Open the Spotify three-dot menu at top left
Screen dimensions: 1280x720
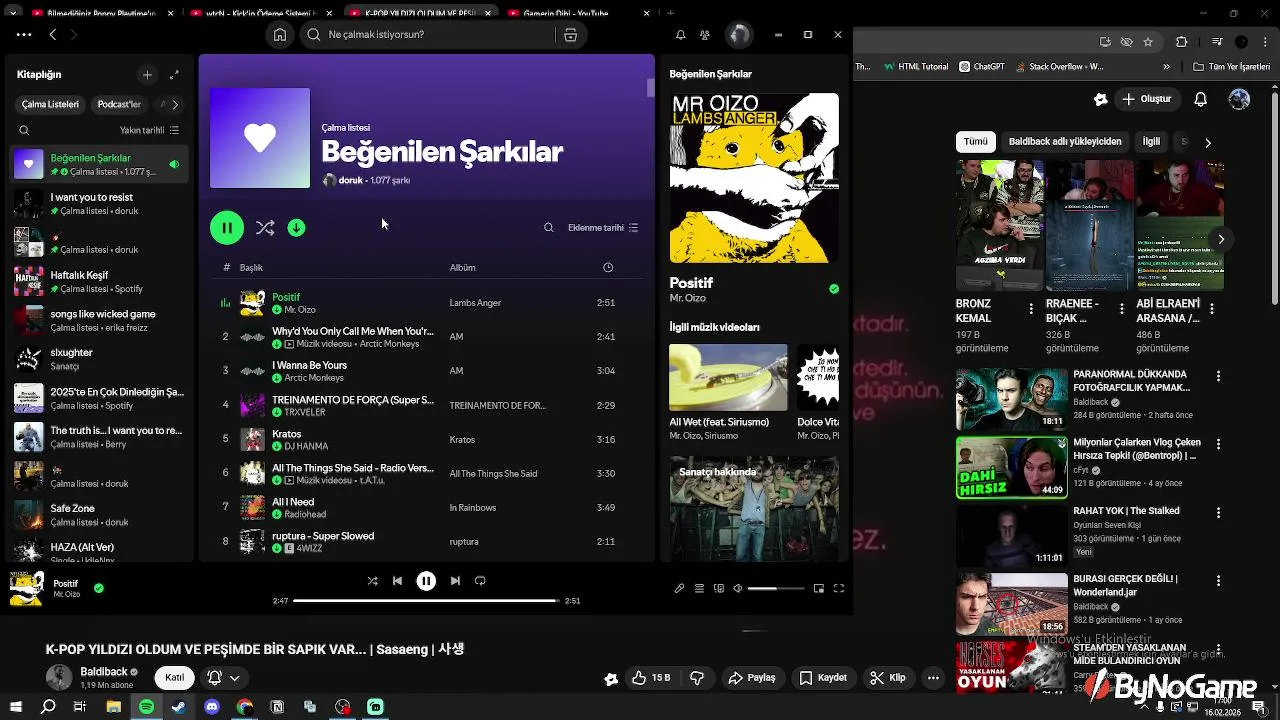(x=23, y=34)
